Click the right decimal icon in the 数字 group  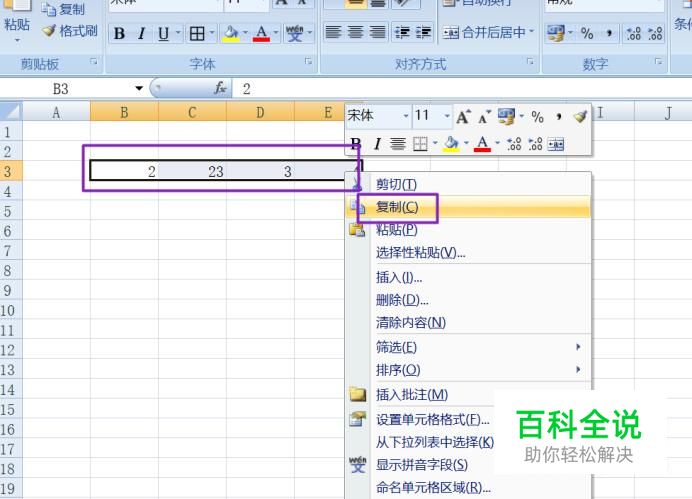pos(655,33)
